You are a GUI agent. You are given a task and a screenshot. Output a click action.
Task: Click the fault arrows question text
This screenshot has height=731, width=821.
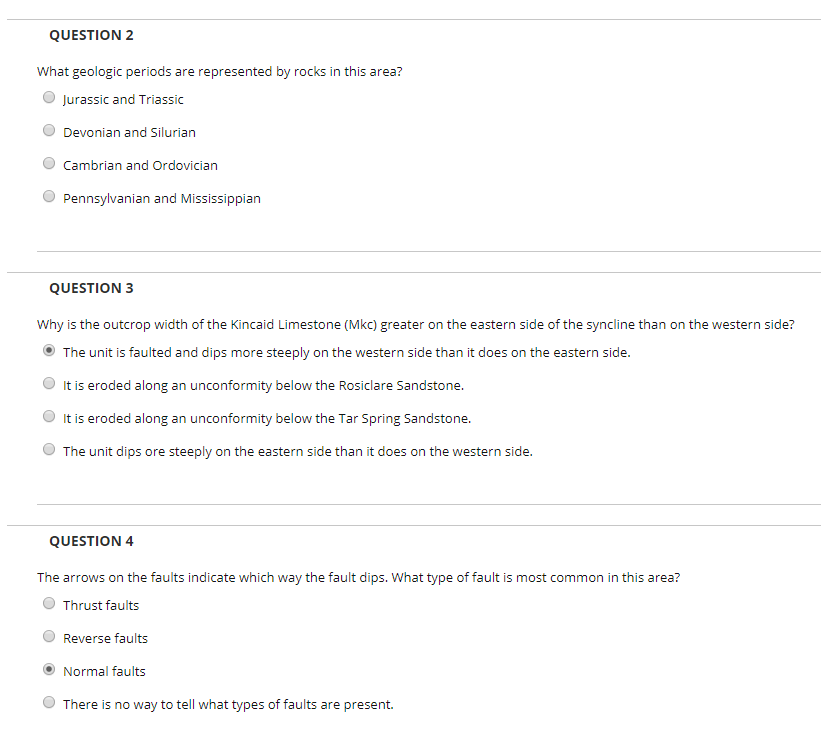click(x=358, y=578)
